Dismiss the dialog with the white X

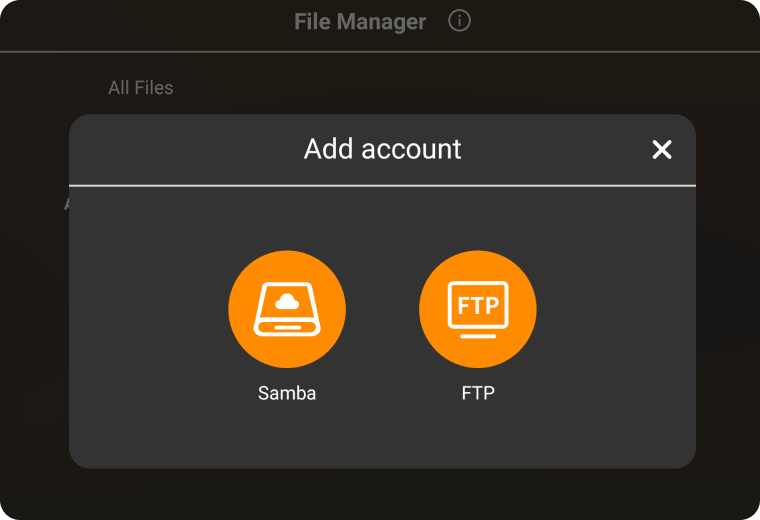[662, 150]
